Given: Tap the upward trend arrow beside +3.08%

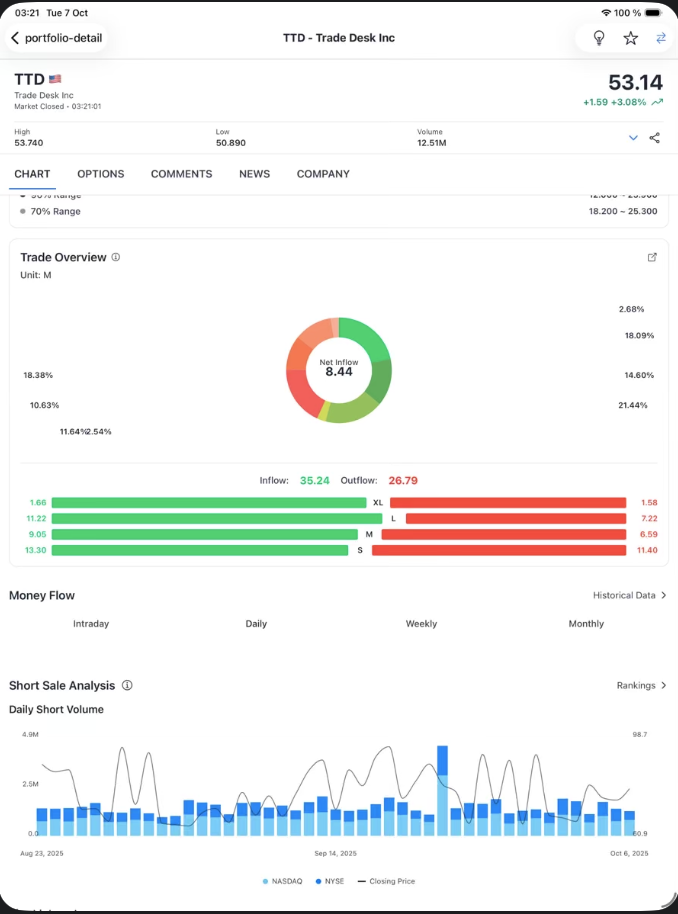Looking at the screenshot, I should point(658,102).
